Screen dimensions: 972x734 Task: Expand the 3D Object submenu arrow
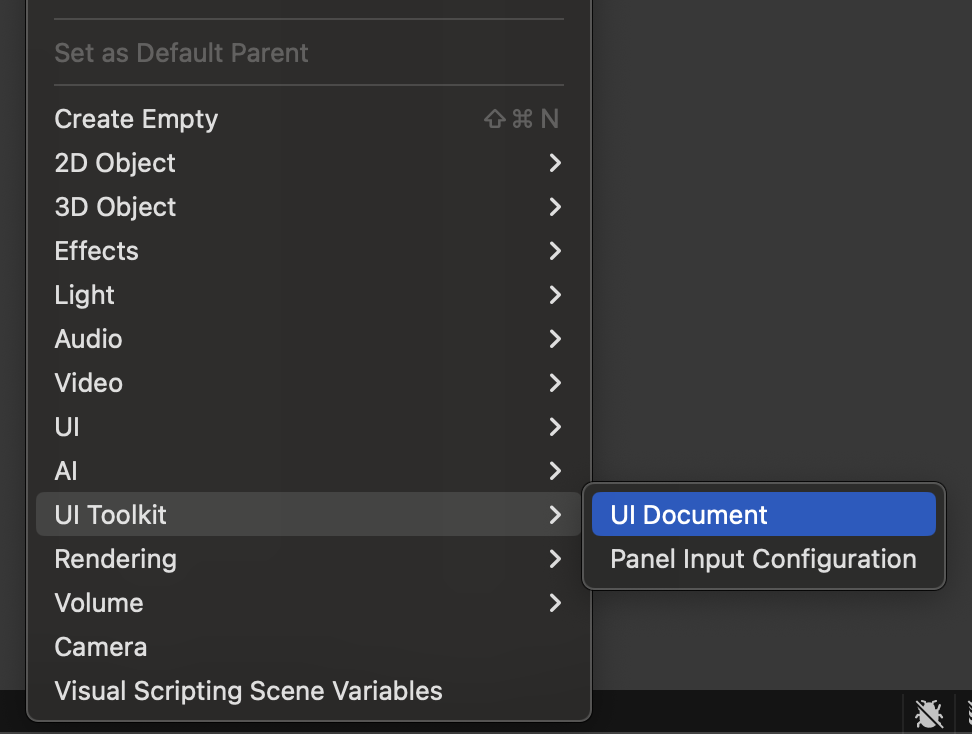[555, 207]
